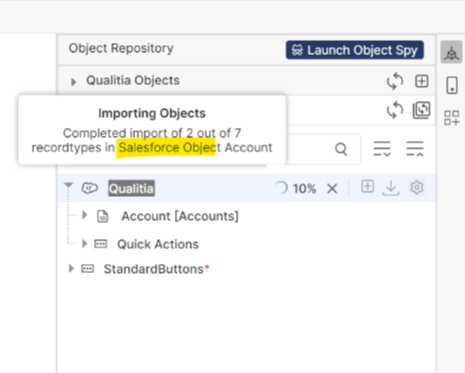The height and width of the screenshot is (373, 465).
Task: Open the mobile device sidebar icon
Action: click(452, 85)
